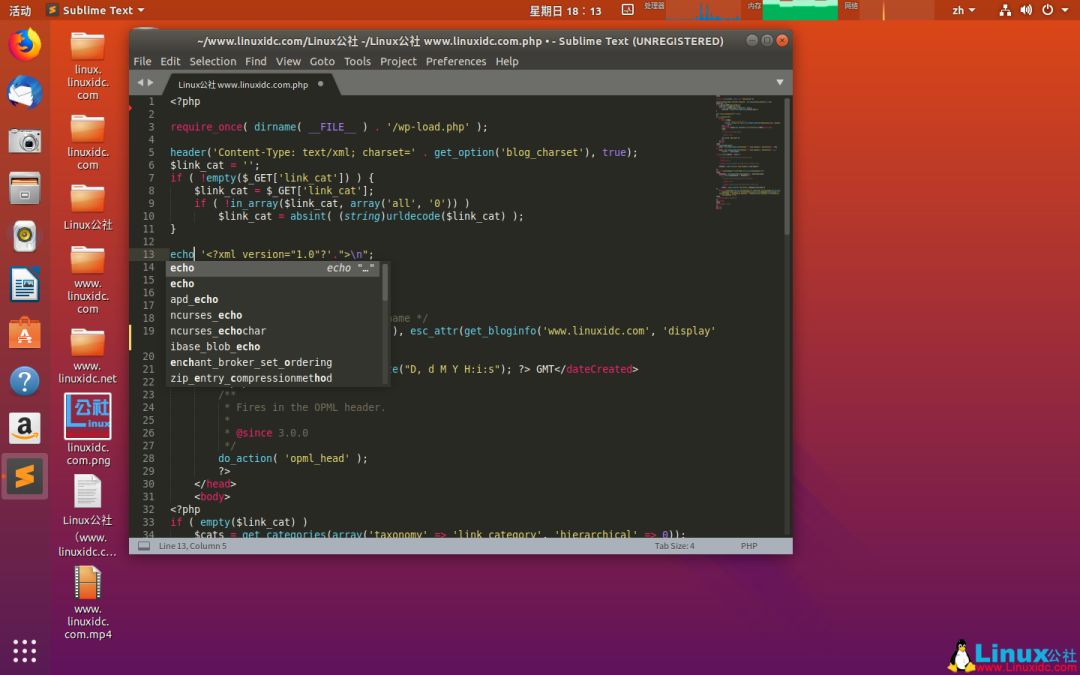The width and height of the screenshot is (1080, 675).
Task: Change syntax via the PHP status bar selector
Action: [x=749, y=546]
